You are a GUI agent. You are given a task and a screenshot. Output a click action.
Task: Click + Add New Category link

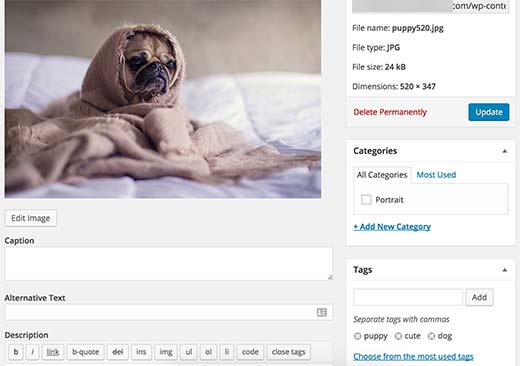pos(392,227)
